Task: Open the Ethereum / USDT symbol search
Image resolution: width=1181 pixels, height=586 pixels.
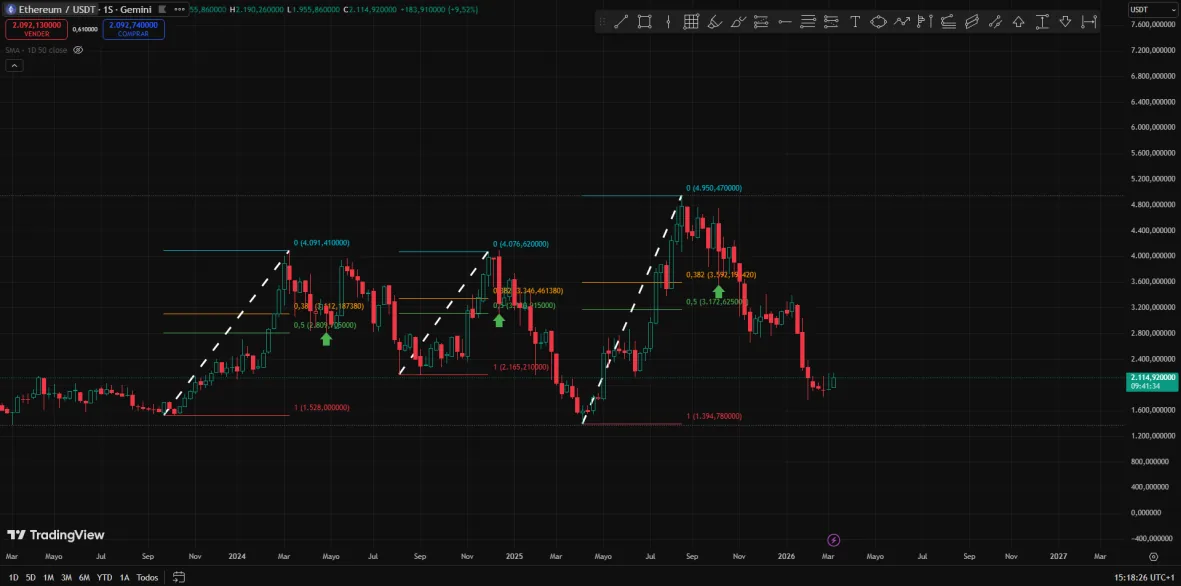Action: (52, 10)
